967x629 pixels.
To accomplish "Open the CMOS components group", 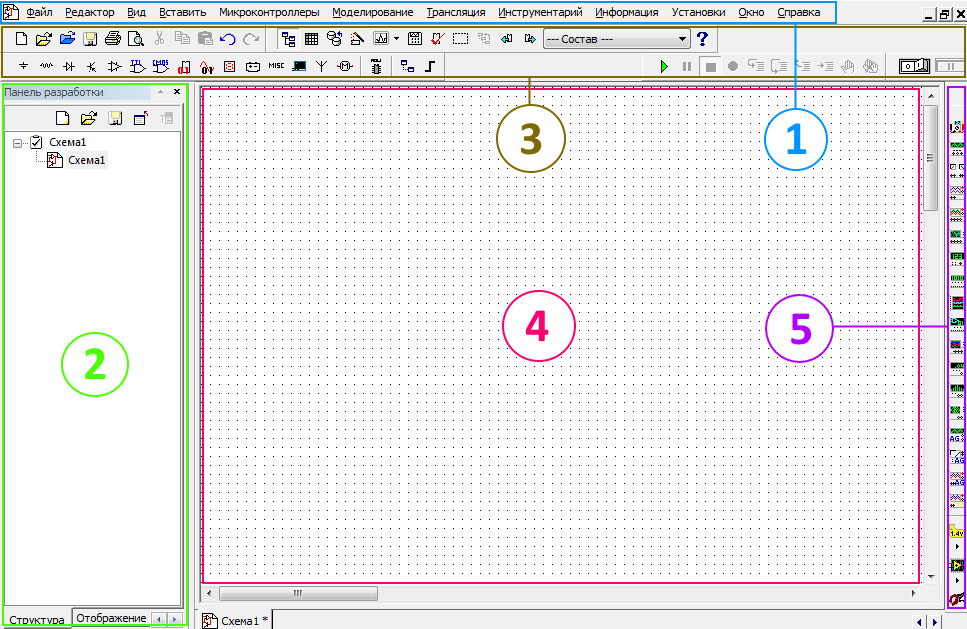I will tap(160, 67).
